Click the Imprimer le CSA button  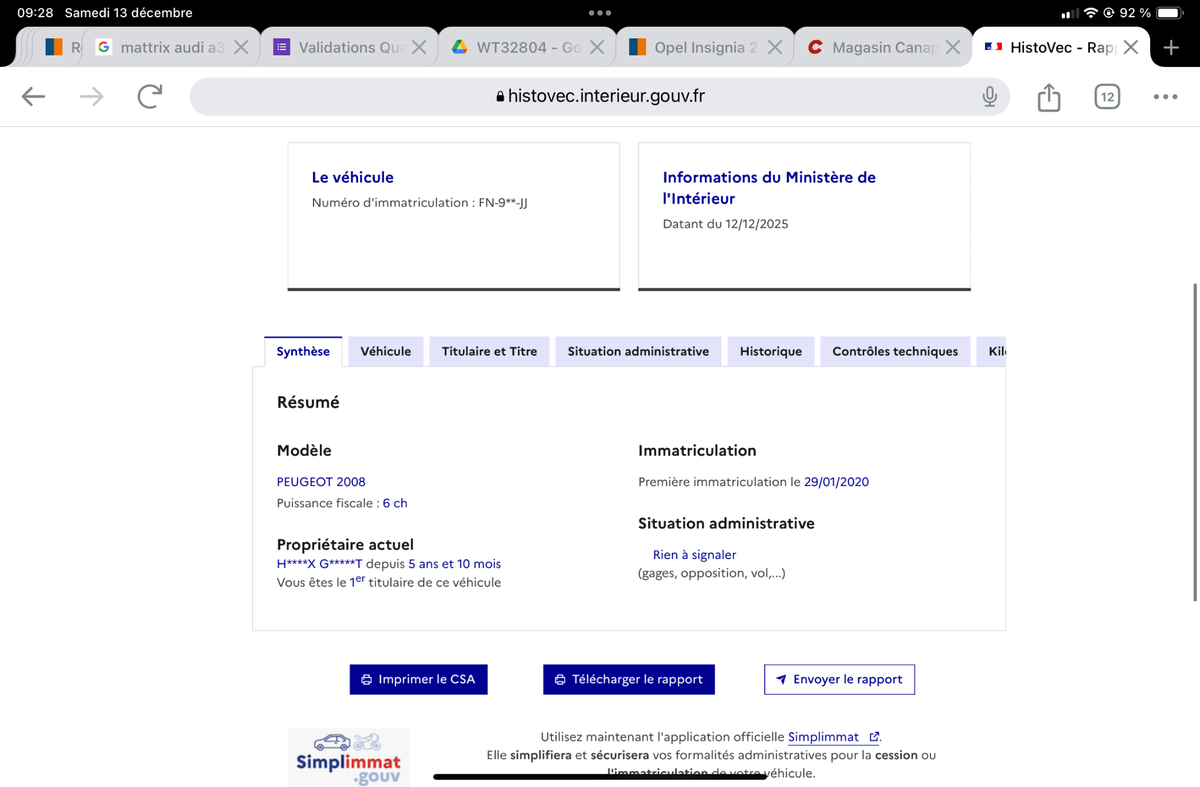click(x=419, y=679)
